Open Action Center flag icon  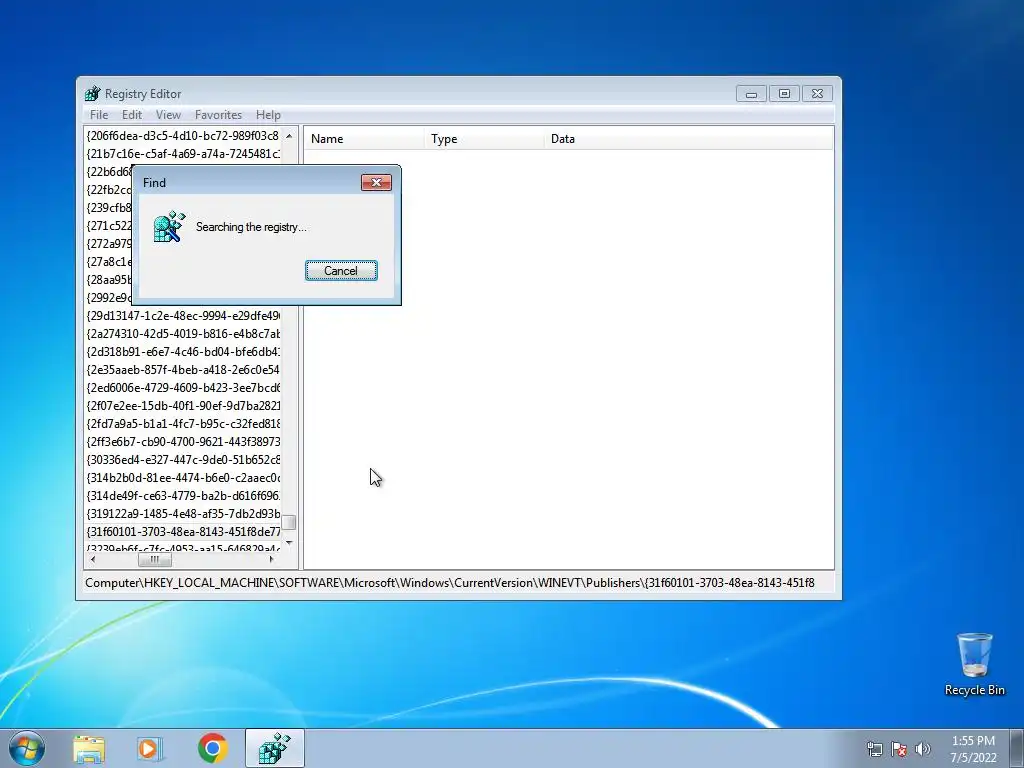click(x=899, y=749)
